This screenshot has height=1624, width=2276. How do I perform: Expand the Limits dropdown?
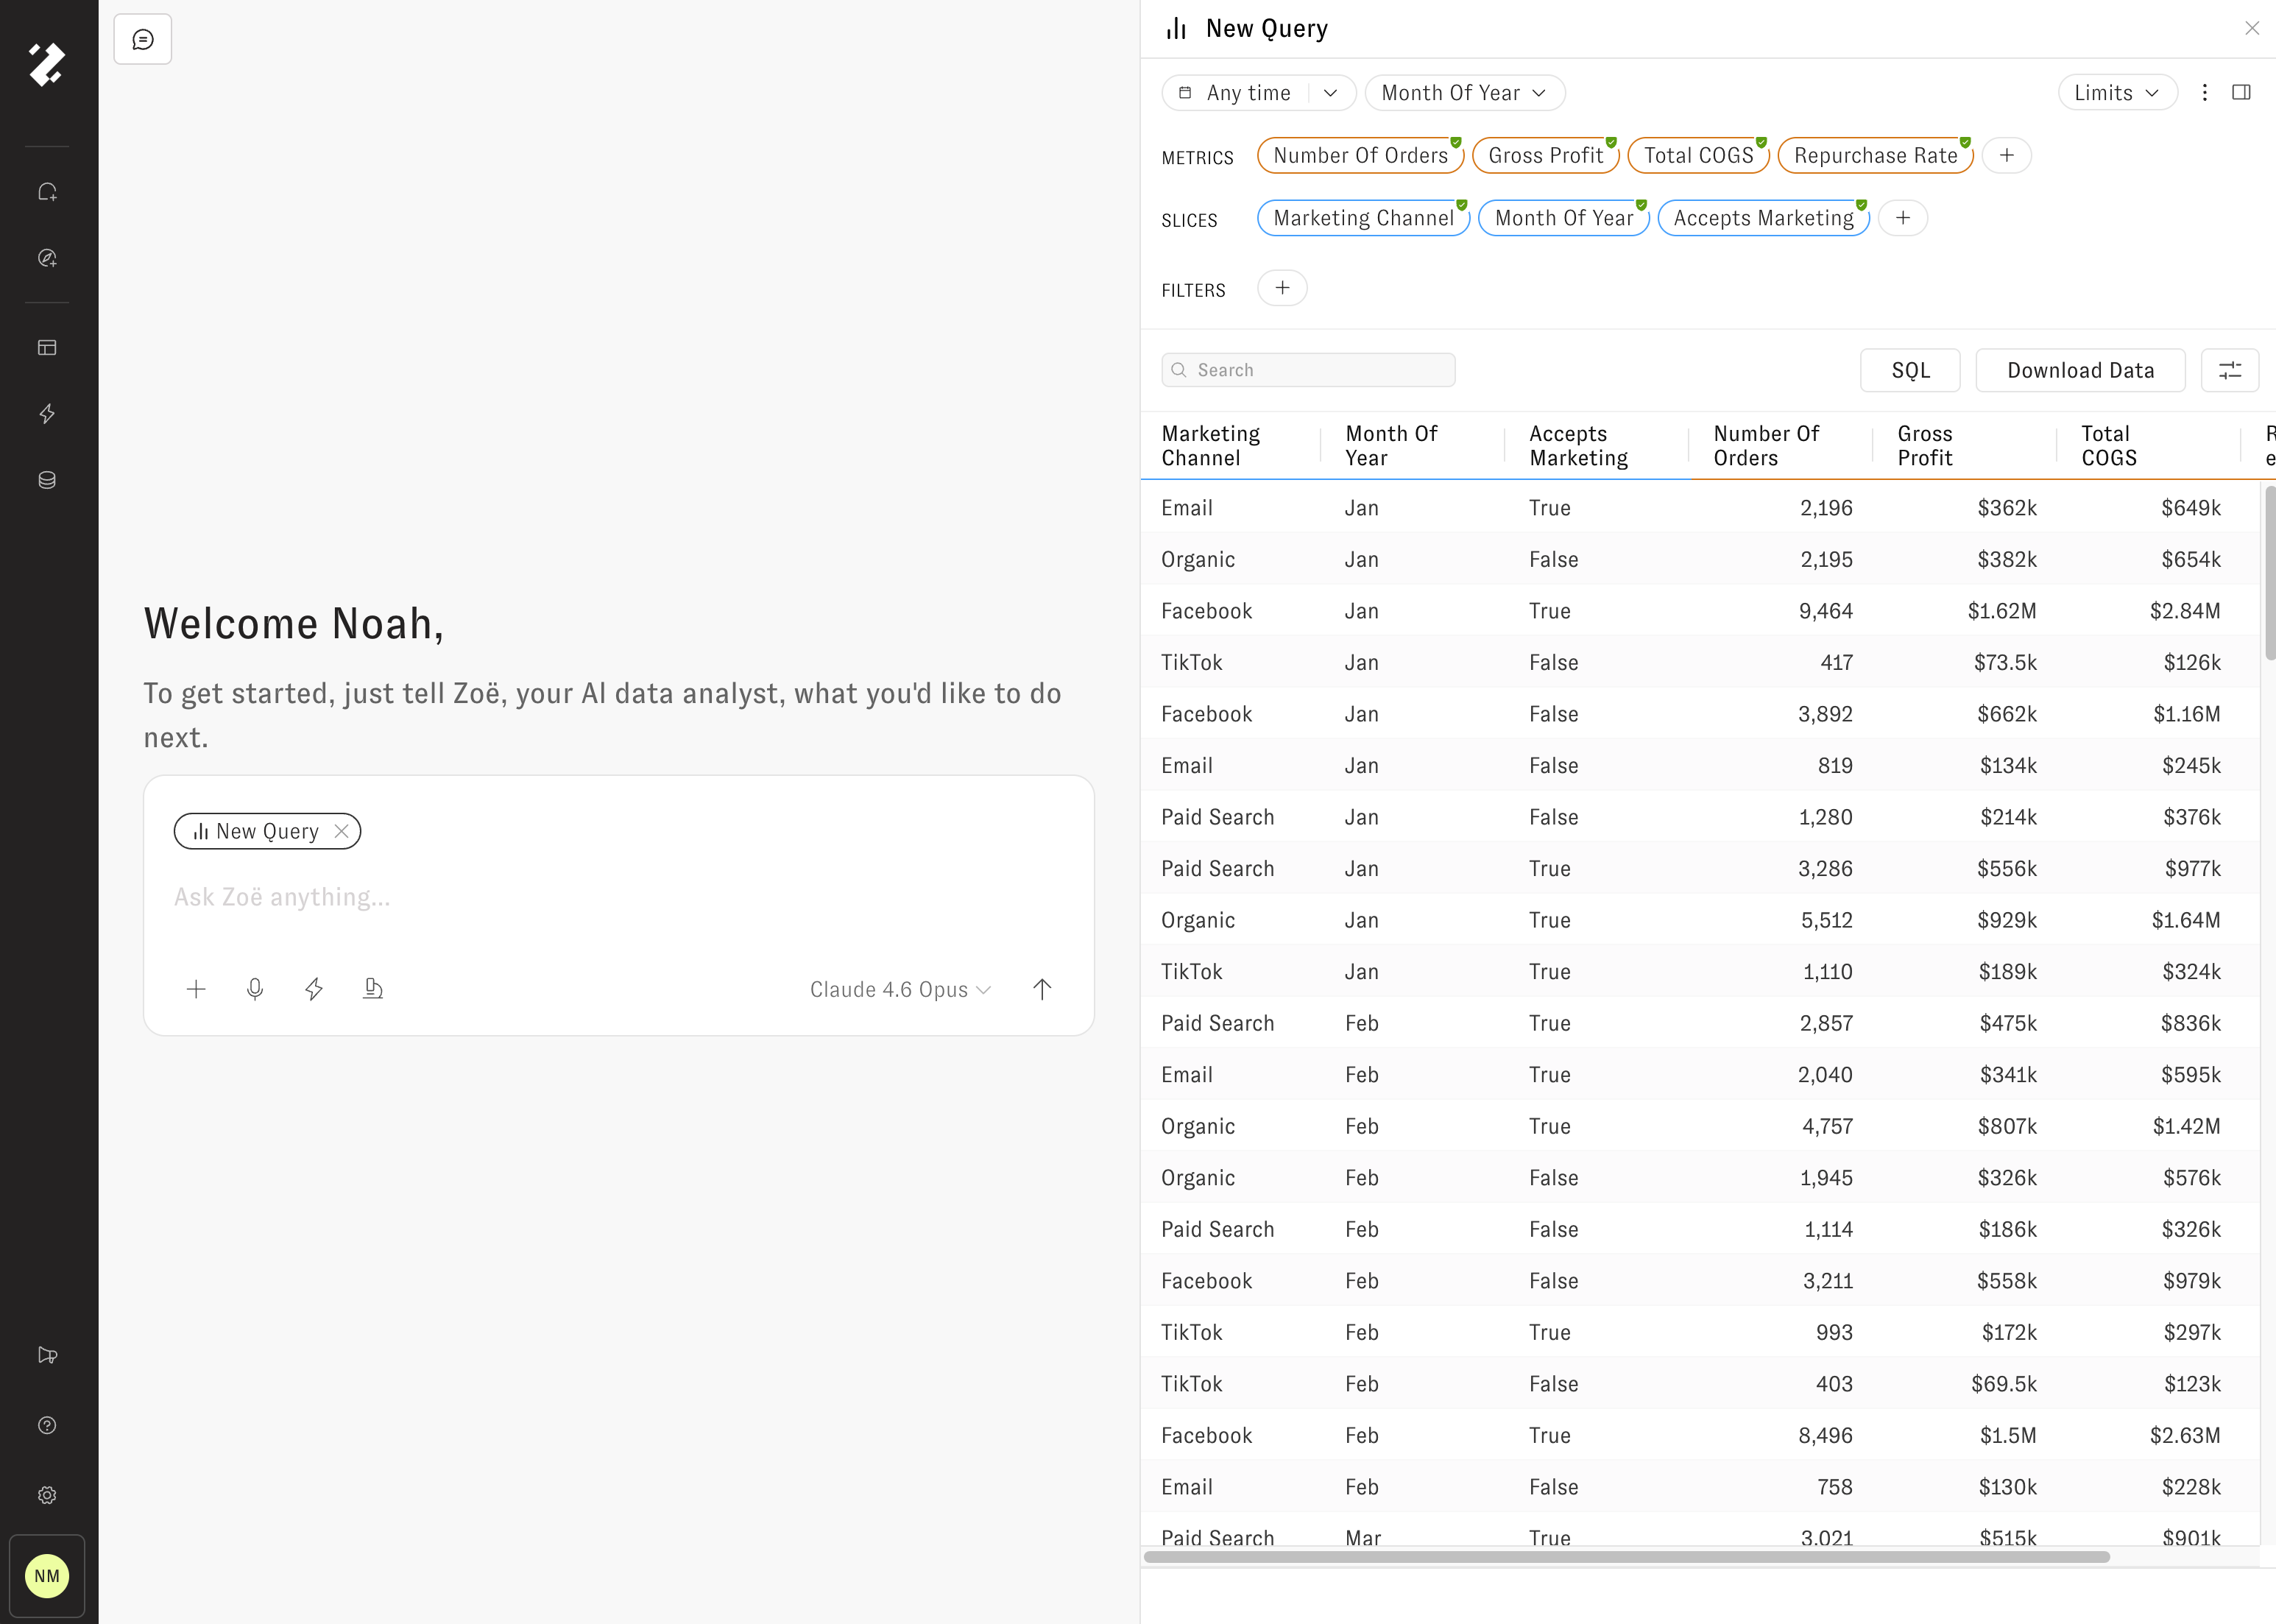2116,93
